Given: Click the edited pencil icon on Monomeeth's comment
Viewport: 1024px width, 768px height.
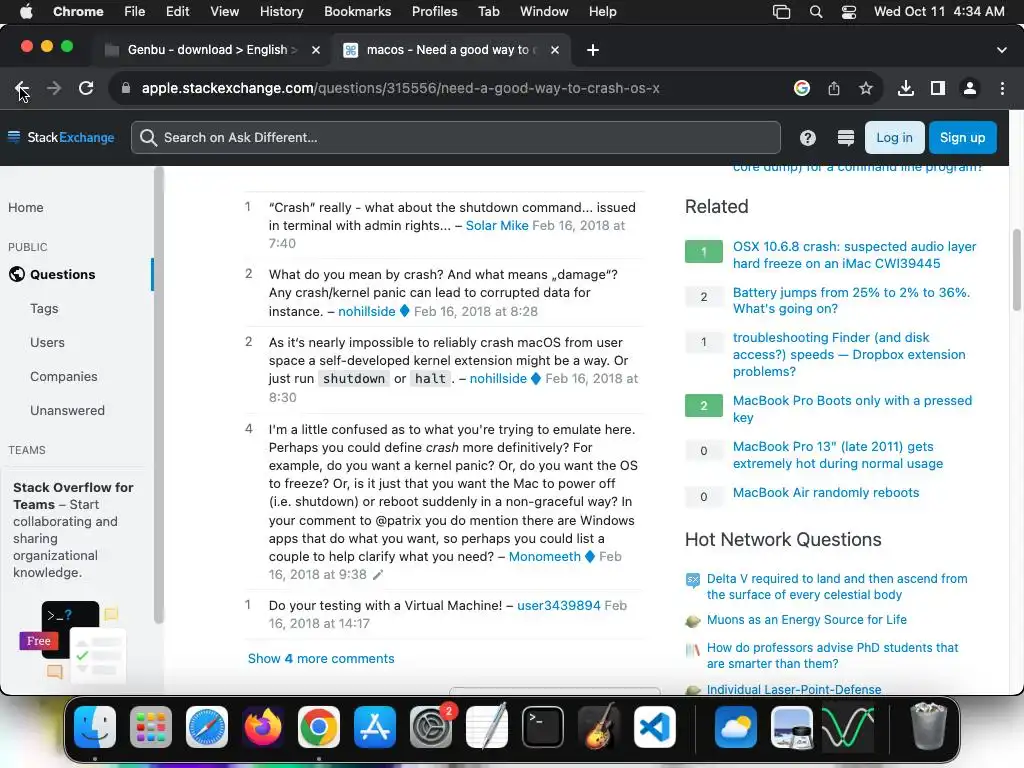Looking at the screenshot, I should click(x=377, y=575).
